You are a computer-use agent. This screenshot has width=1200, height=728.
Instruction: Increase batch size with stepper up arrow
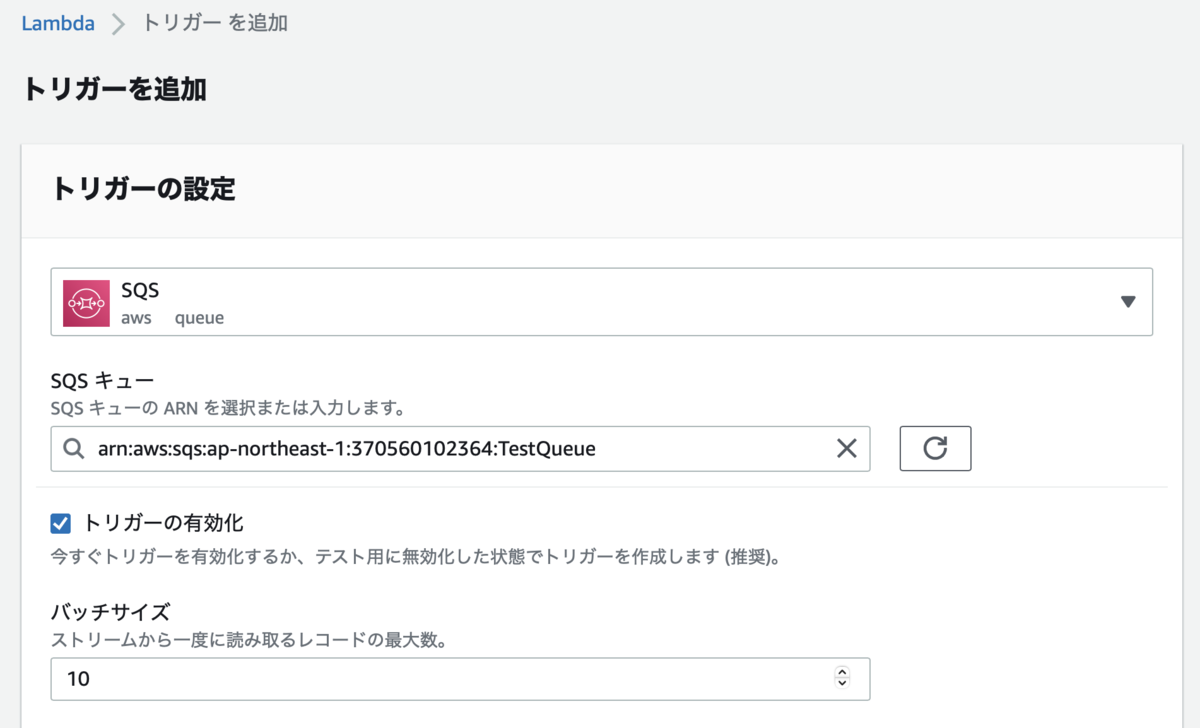click(x=842, y=672)
